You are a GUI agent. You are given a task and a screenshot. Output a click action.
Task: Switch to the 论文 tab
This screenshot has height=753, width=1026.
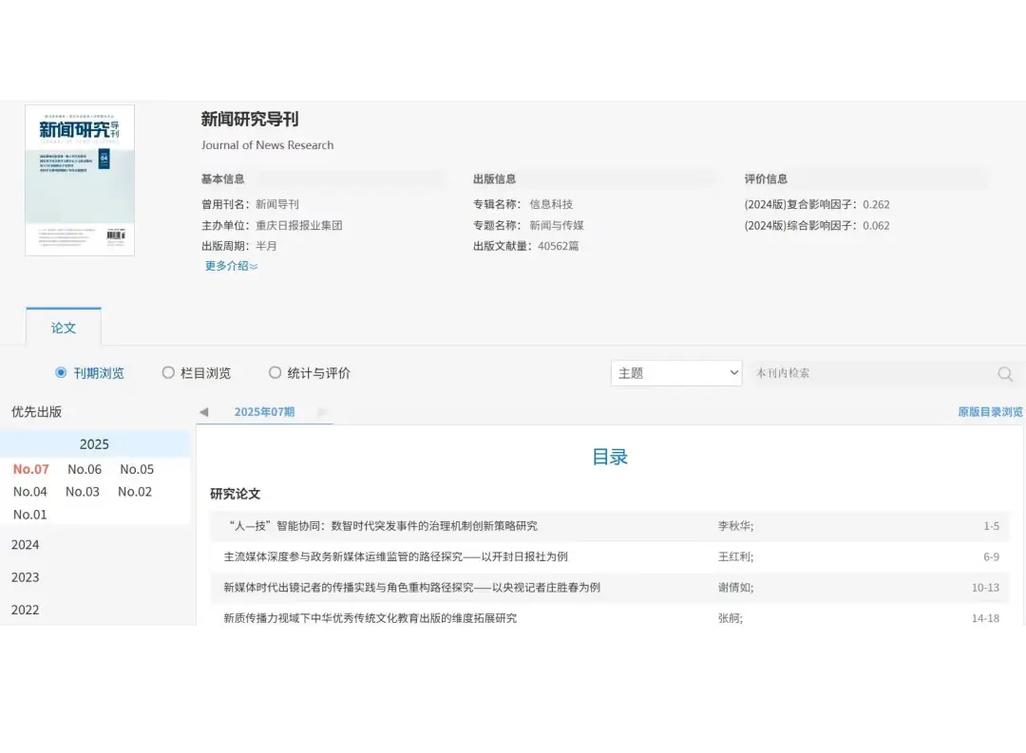click(63, 328)
